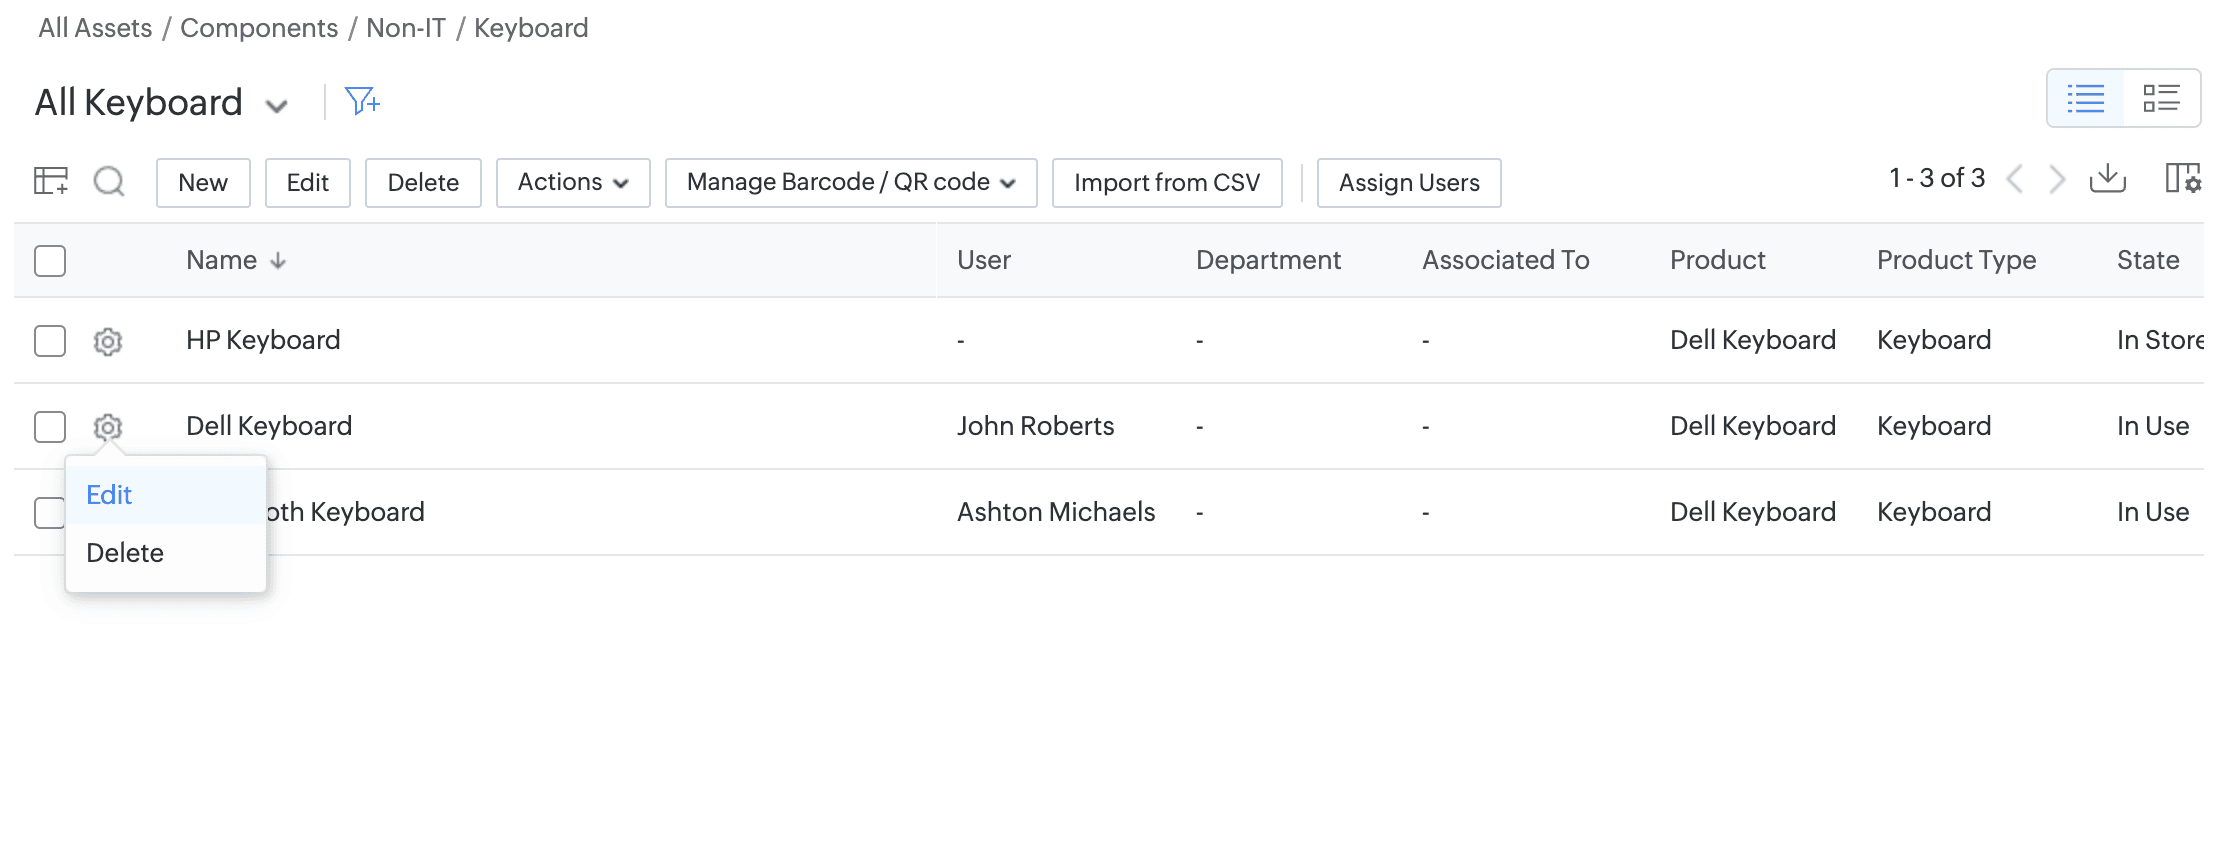This screenshot has width=2220, height=866.
Task: Open the table view settings icon
Action: point(51,181)
